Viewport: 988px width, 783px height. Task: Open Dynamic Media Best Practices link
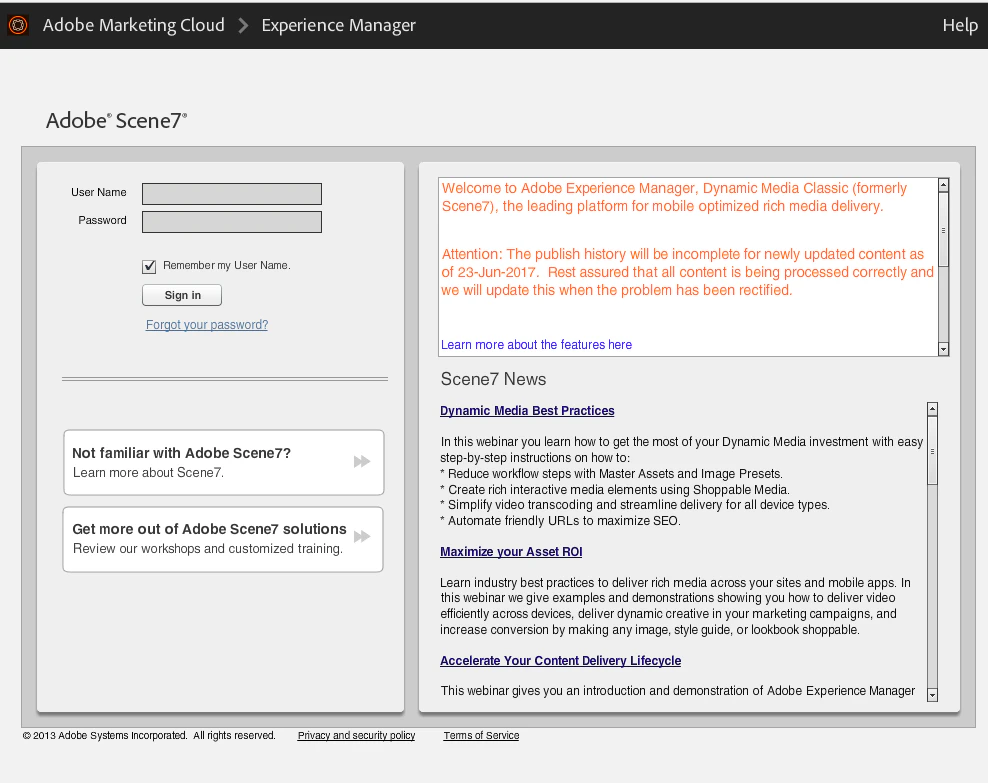527,411
